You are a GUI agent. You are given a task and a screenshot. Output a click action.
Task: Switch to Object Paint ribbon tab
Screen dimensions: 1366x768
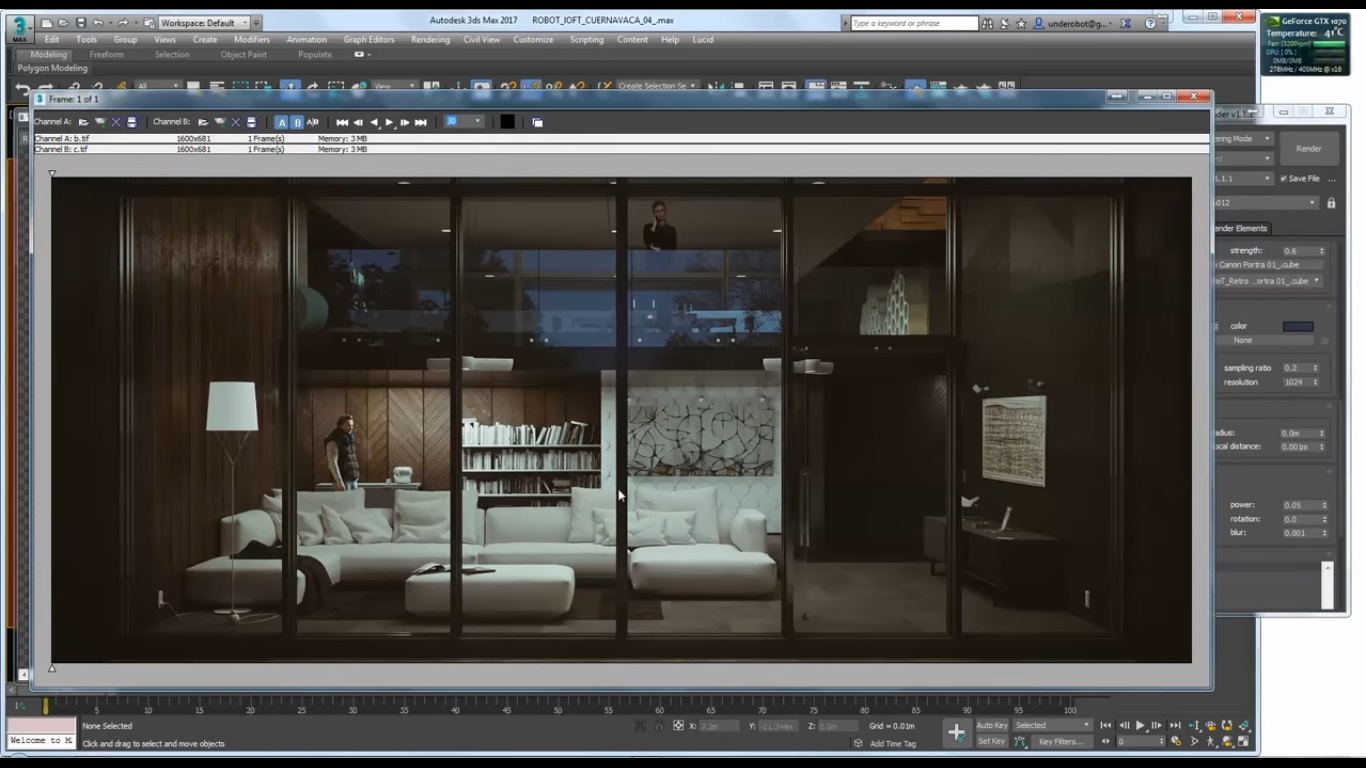pyautogui.click(x=244, y=55)
